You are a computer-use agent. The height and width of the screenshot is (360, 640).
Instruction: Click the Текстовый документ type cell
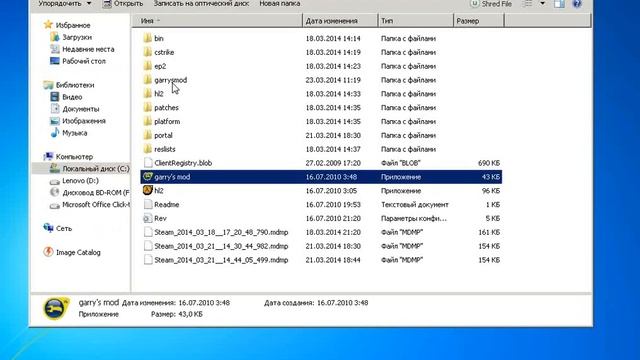[415, 204]
